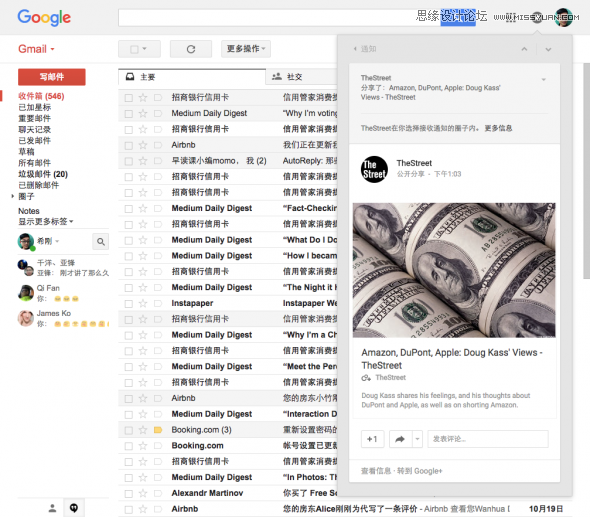Check the Medium Daily Digest "In Photos" checkbox
This screenshot has height=517, width=590.
(x=129, y=478)
